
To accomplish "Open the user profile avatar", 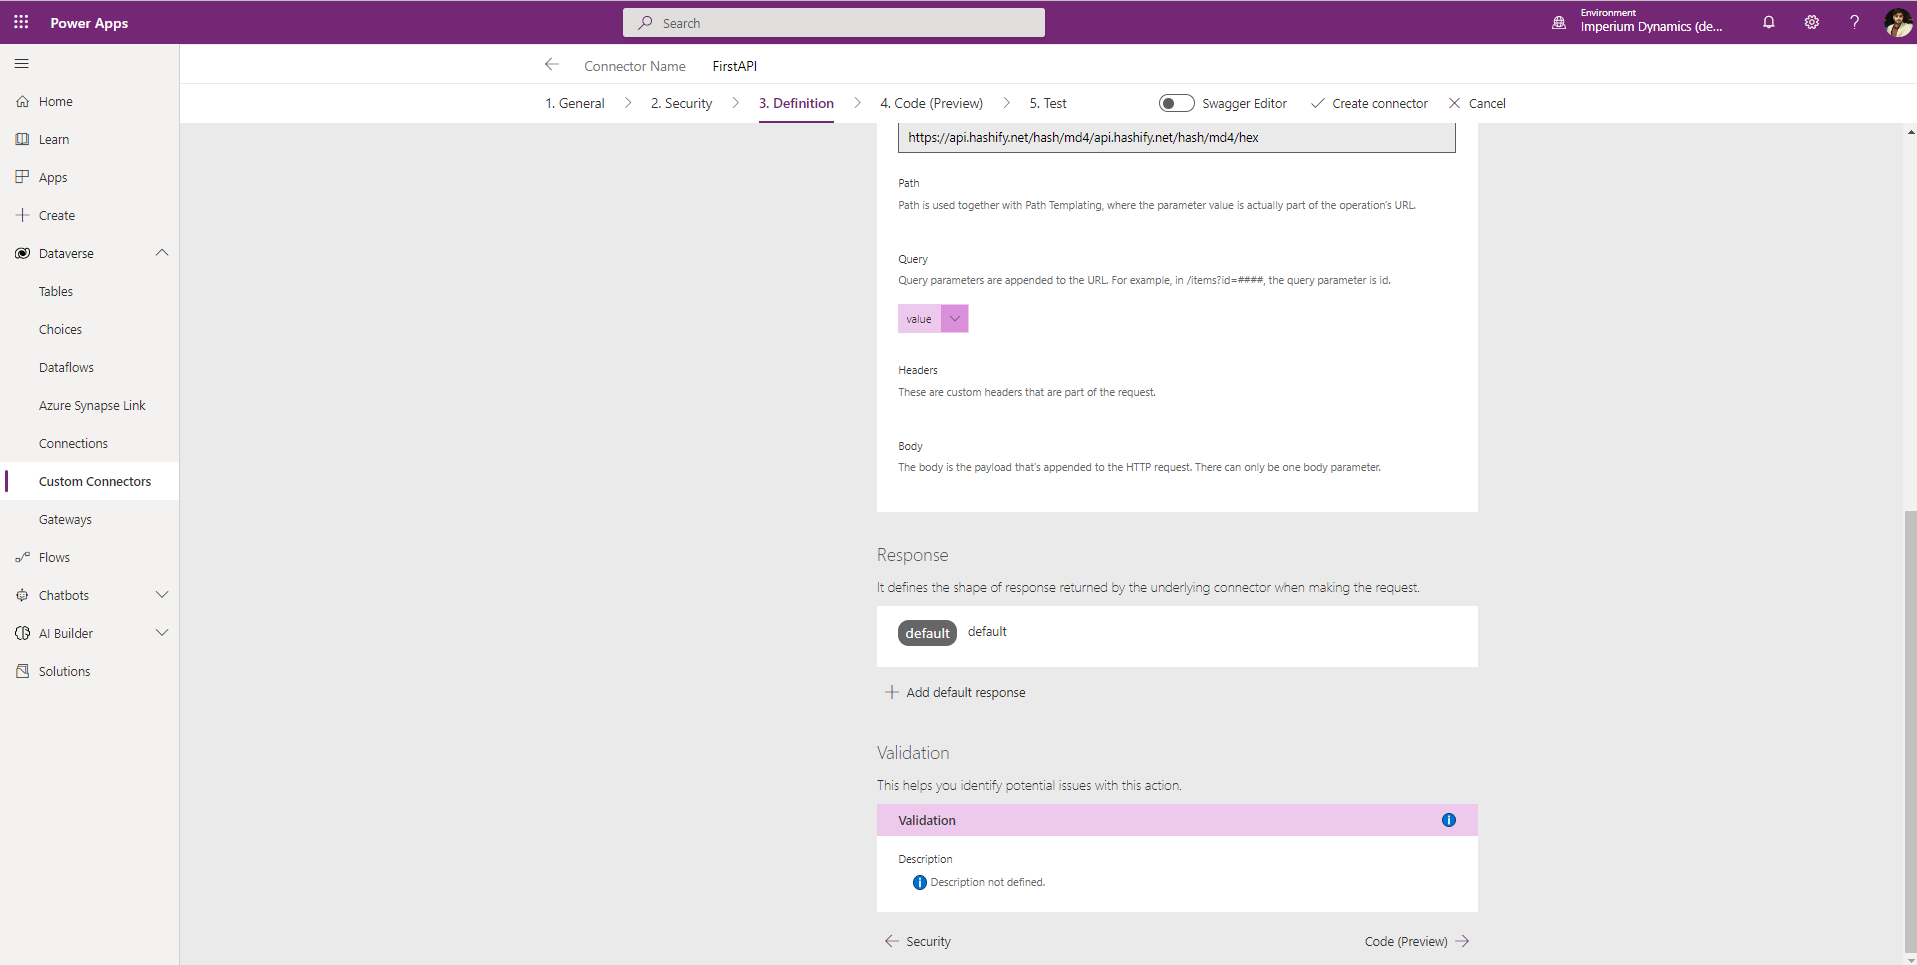I will (x=1897, y=22).
